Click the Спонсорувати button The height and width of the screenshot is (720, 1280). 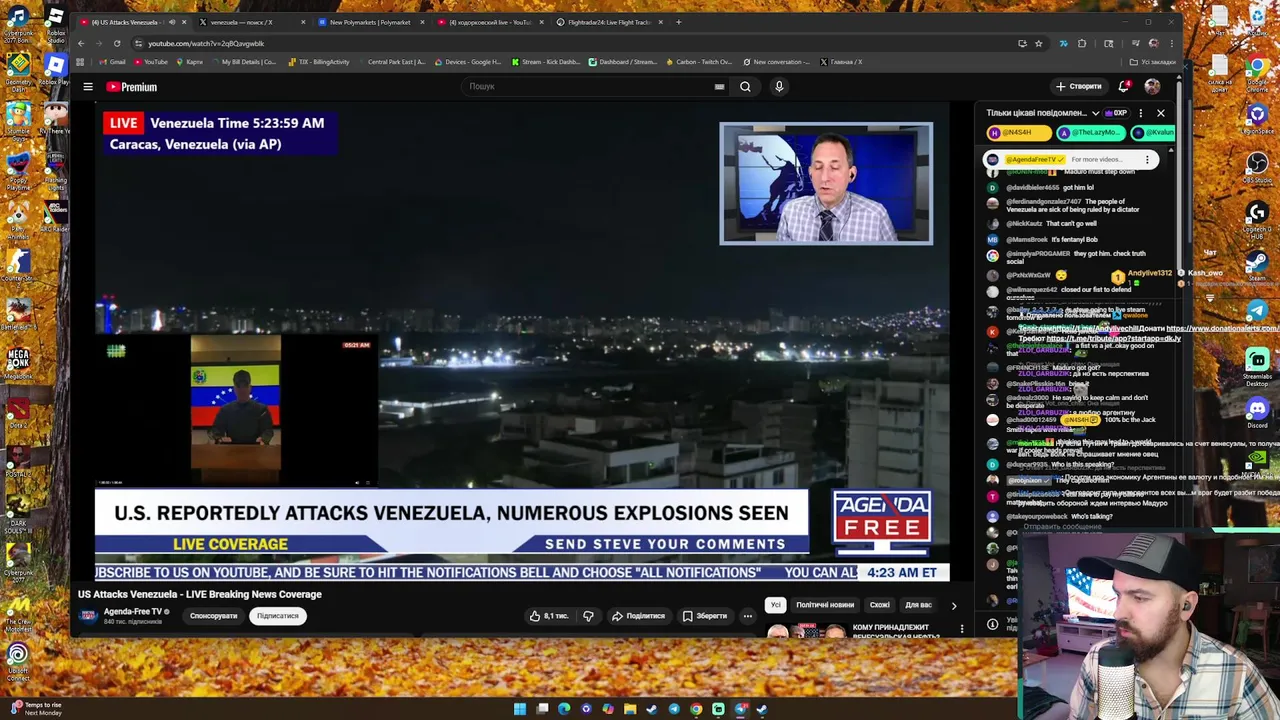pos(214,616)
